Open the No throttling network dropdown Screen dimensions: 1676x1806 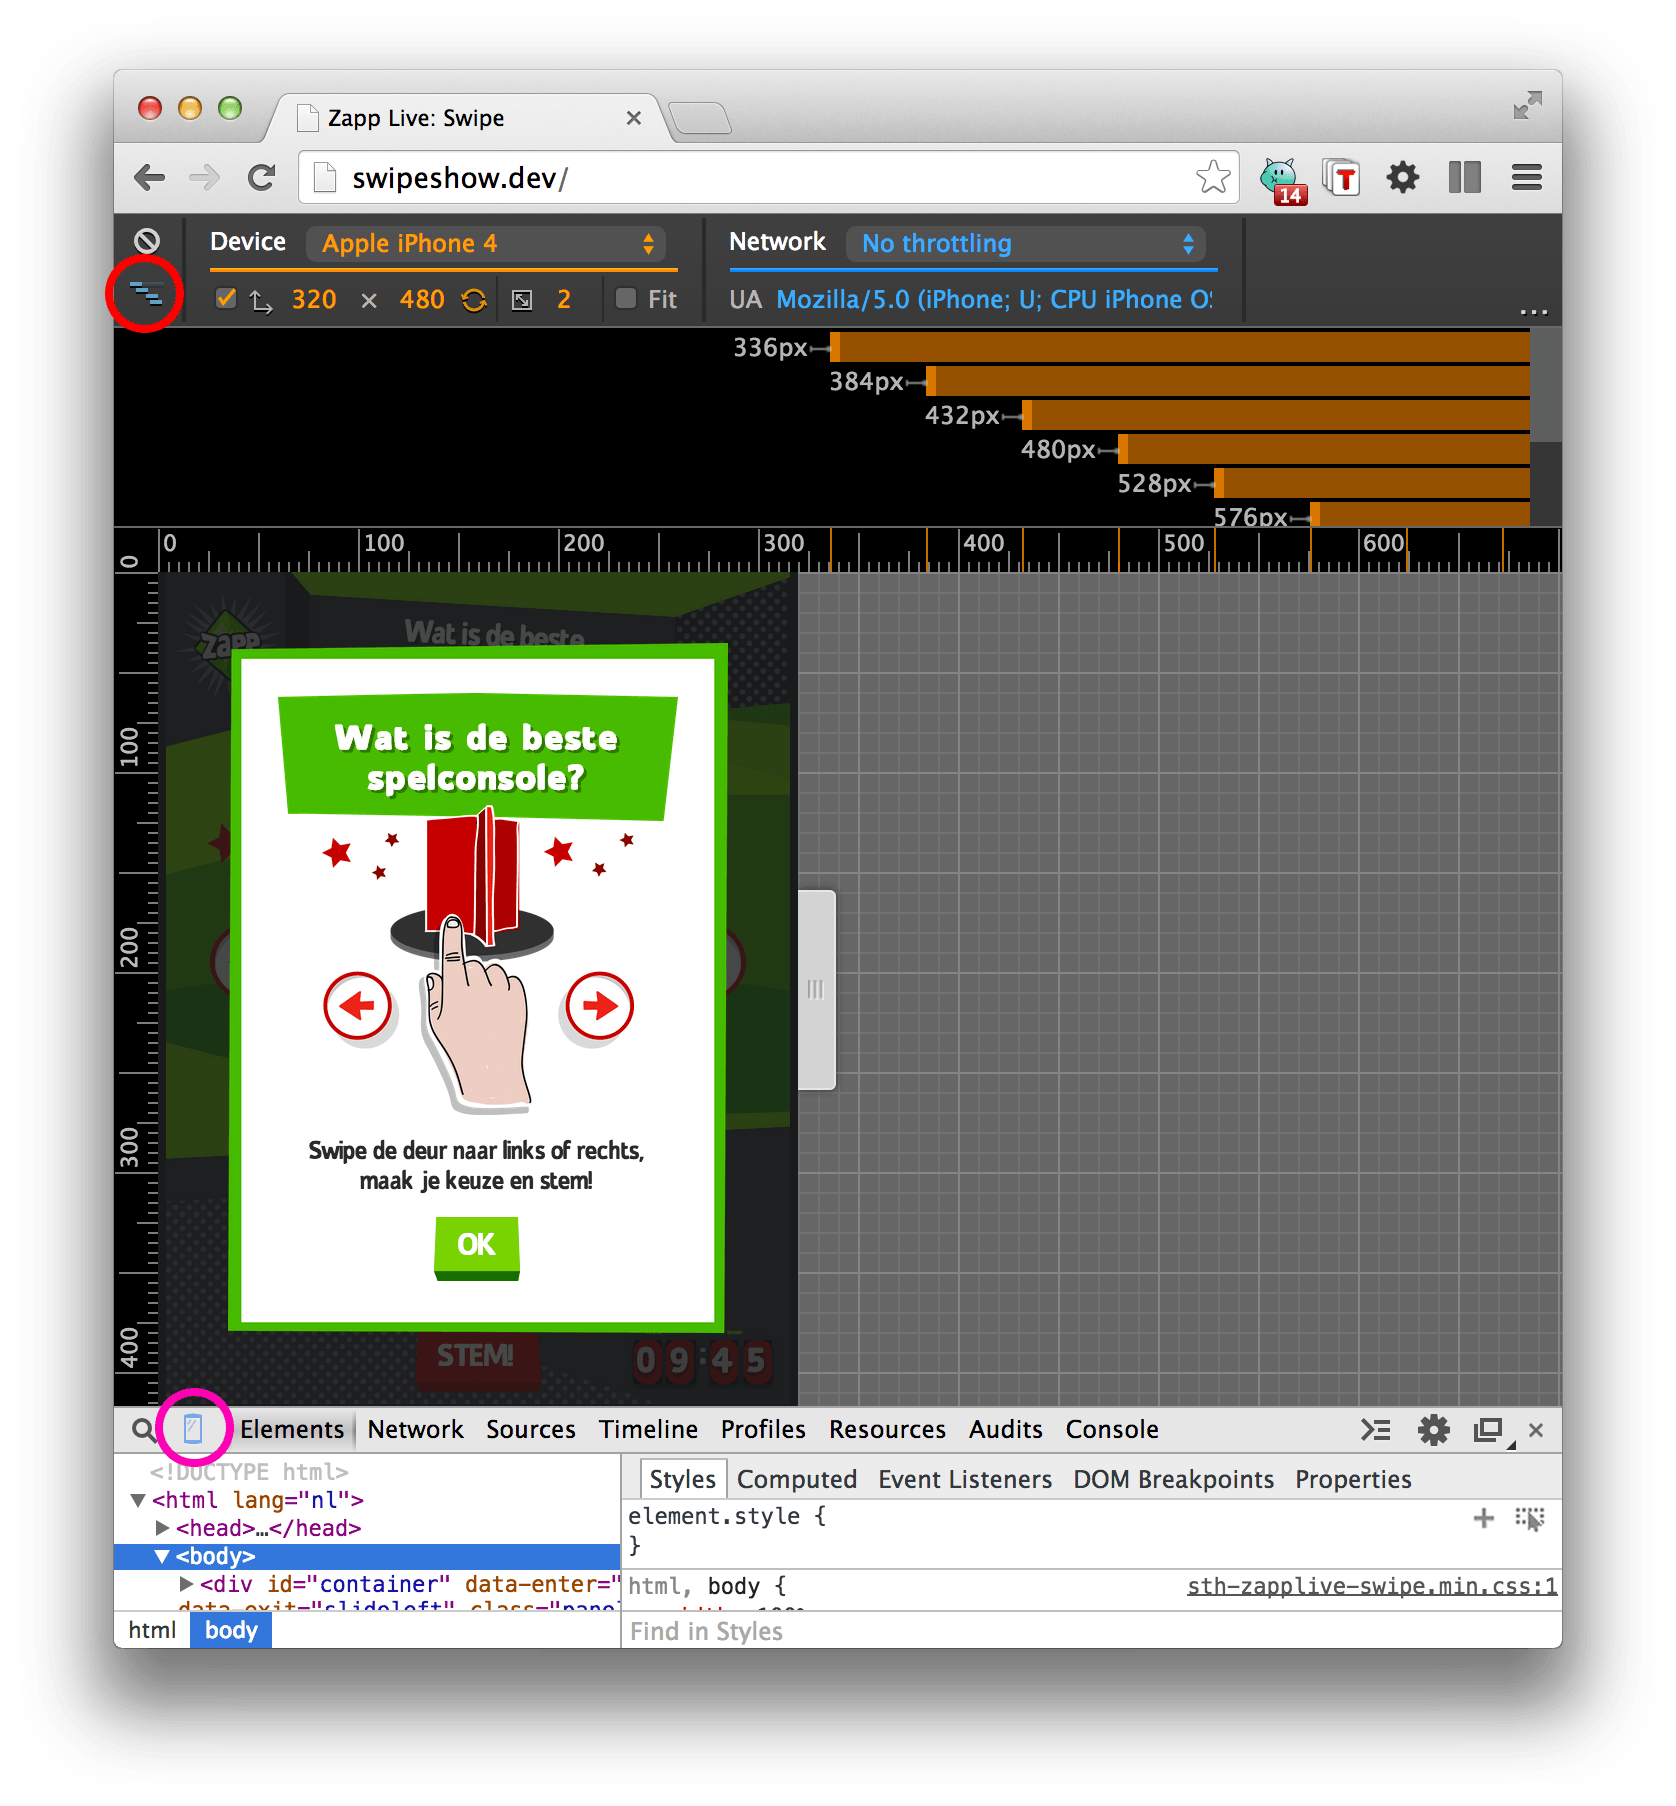pyautogui.click(x=1026, y=243)
